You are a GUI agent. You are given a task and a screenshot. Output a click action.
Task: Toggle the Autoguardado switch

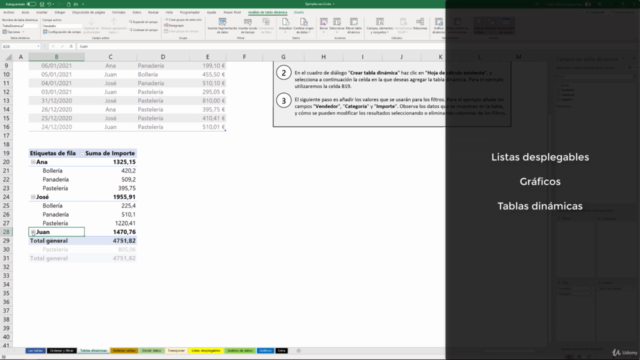[x=31, y=4]
